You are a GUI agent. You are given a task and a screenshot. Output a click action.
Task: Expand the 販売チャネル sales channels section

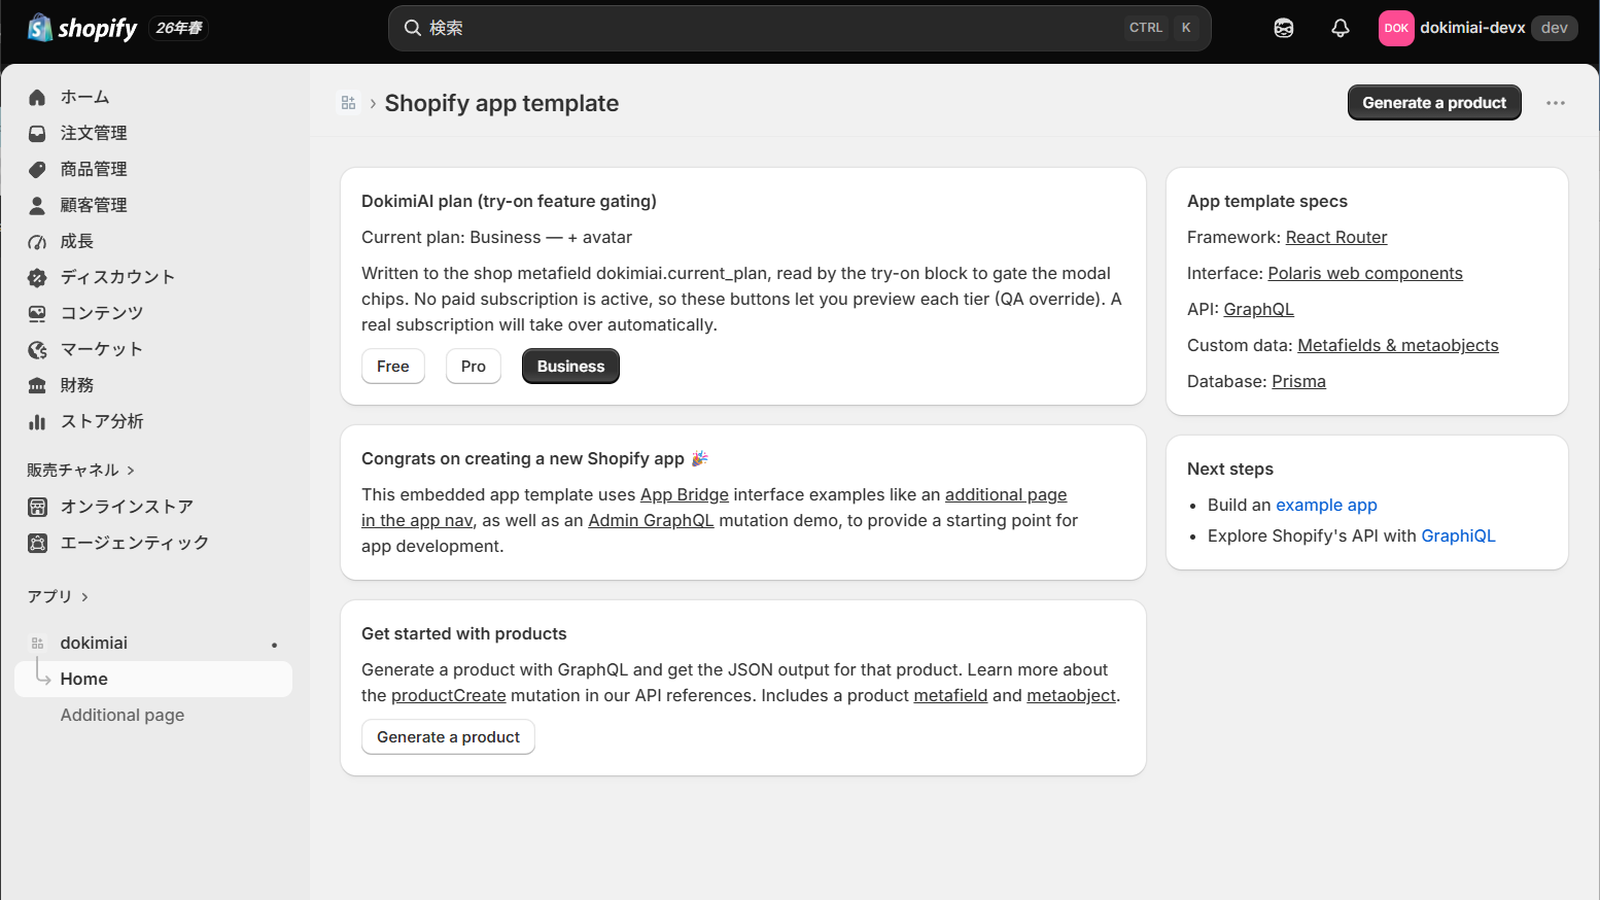click(80, 470)
